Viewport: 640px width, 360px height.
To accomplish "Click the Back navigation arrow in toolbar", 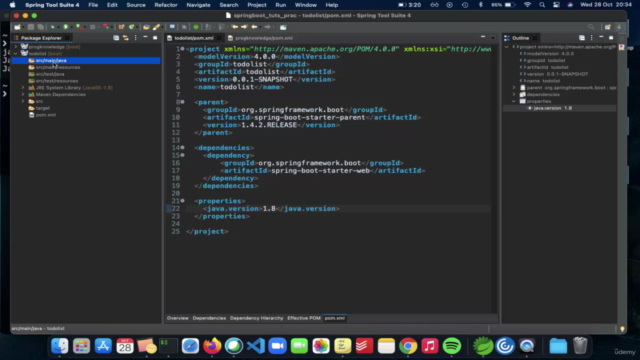I will [x=254, y=27].
